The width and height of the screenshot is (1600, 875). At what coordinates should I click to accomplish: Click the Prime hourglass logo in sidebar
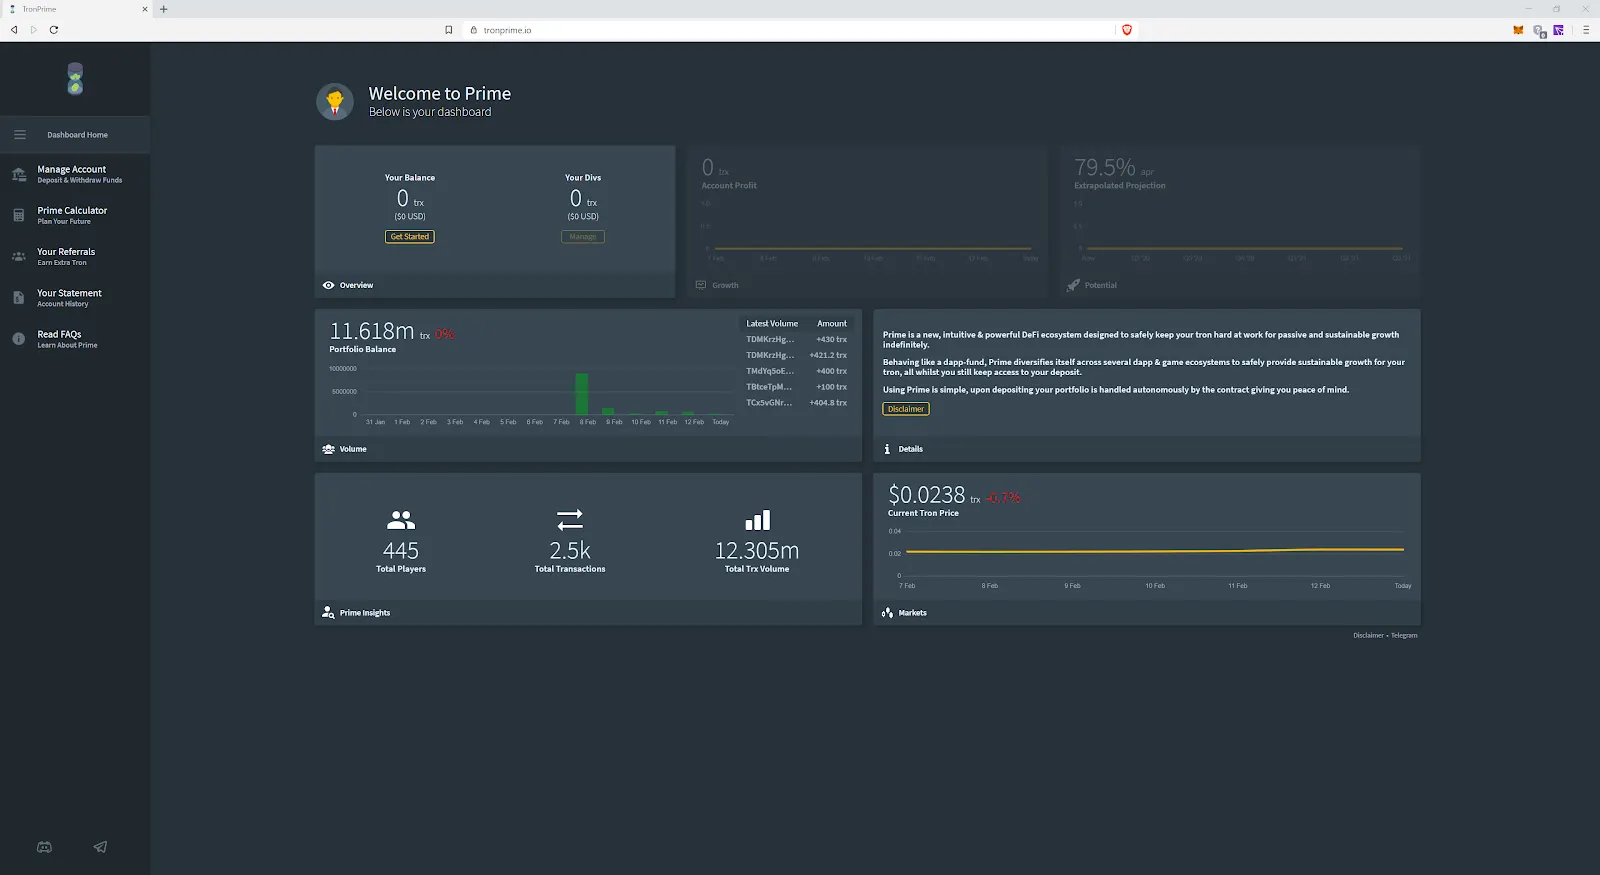[x=75, y=78]
